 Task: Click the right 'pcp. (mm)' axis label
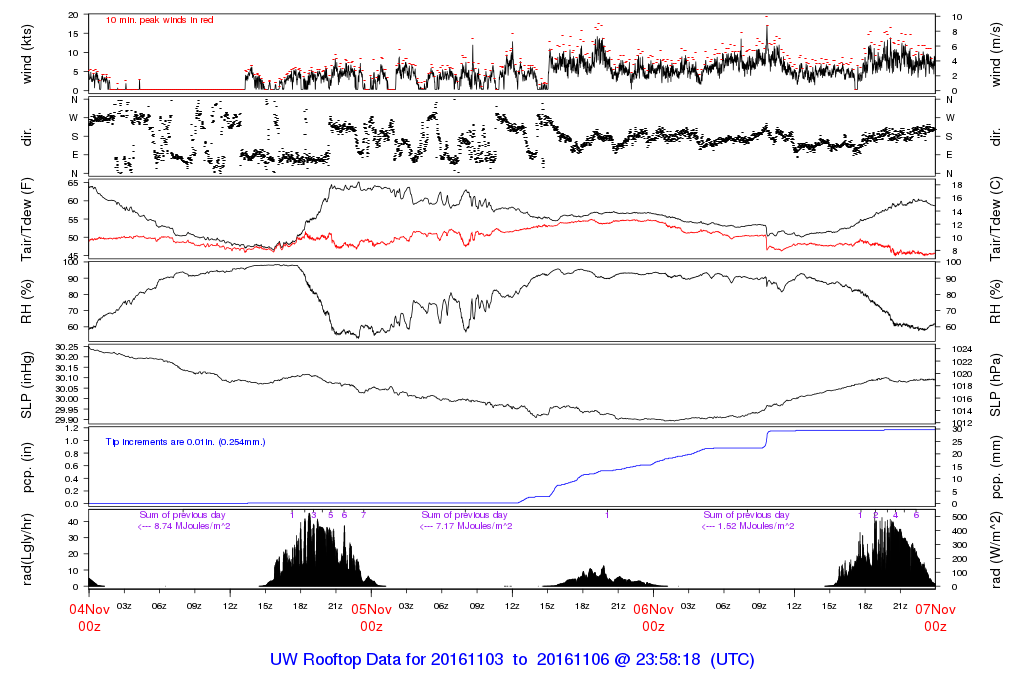click(996, 468)
